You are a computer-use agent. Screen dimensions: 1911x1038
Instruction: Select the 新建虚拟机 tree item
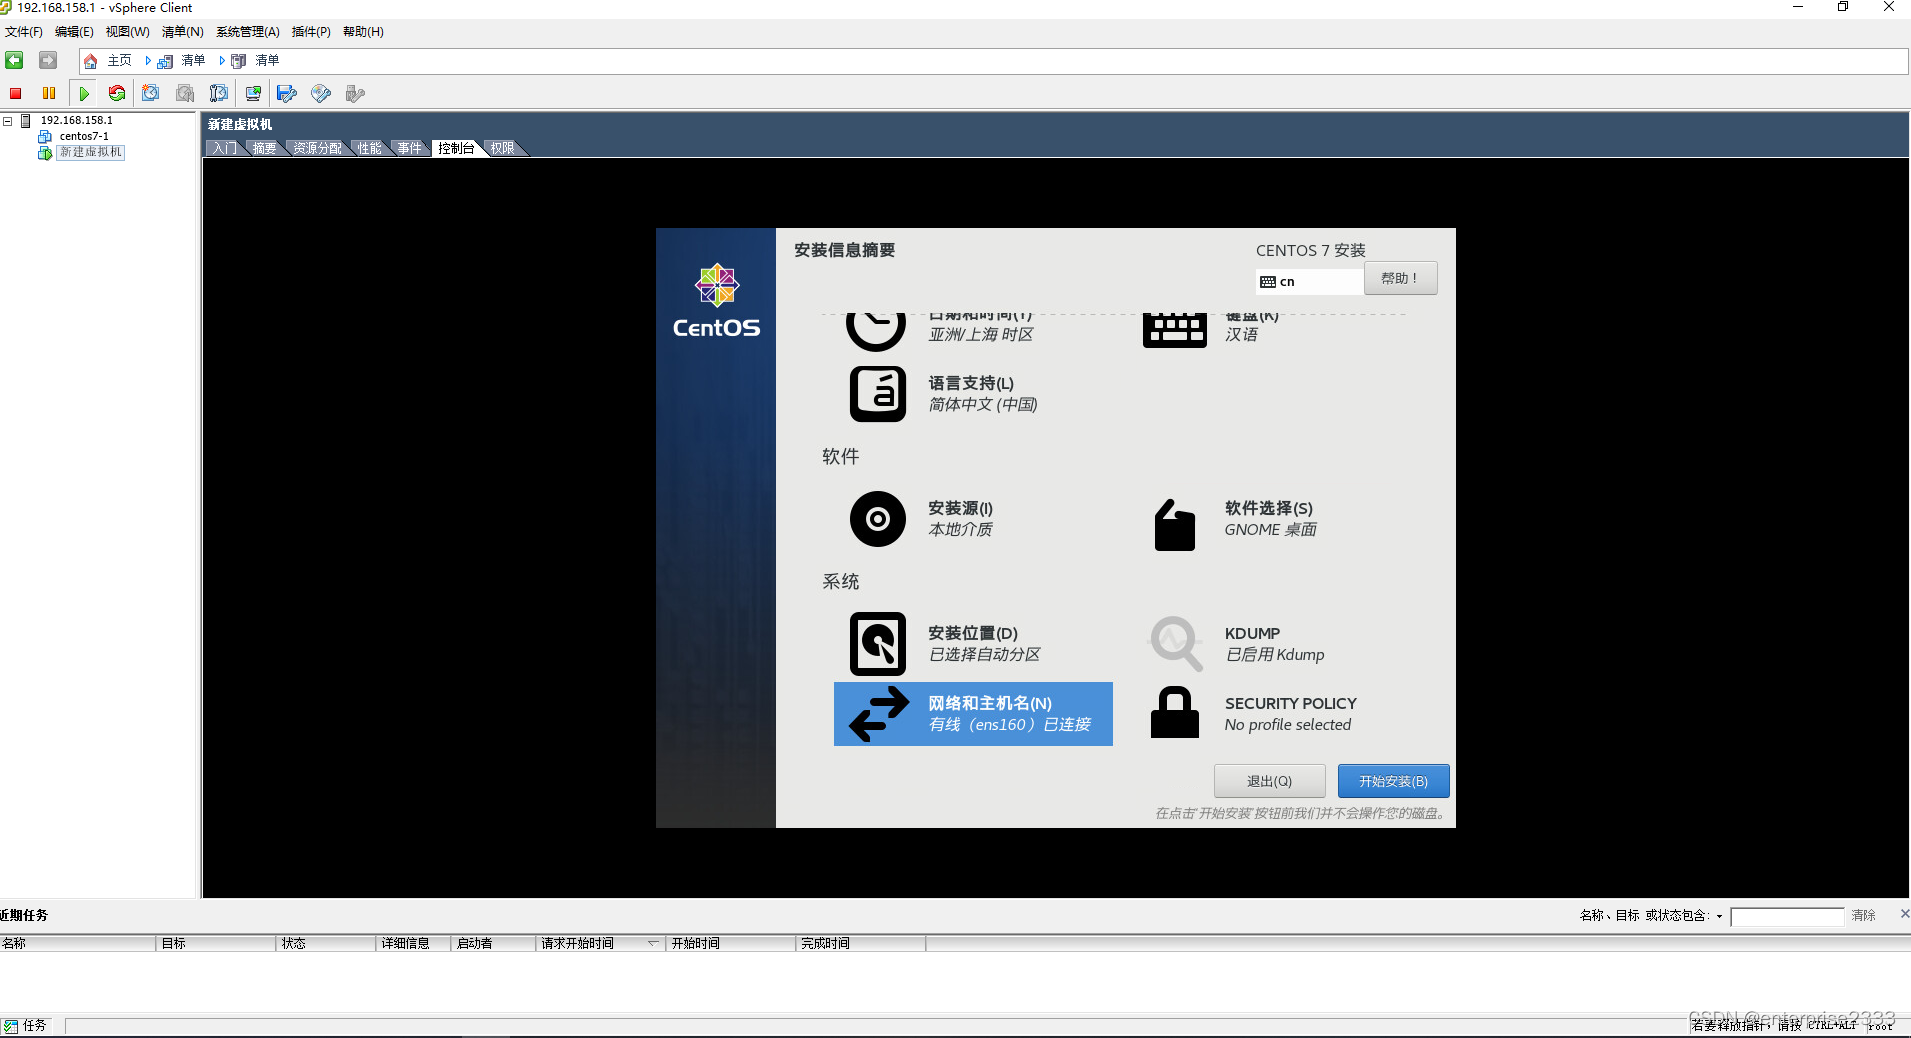(x=90, y=153)
